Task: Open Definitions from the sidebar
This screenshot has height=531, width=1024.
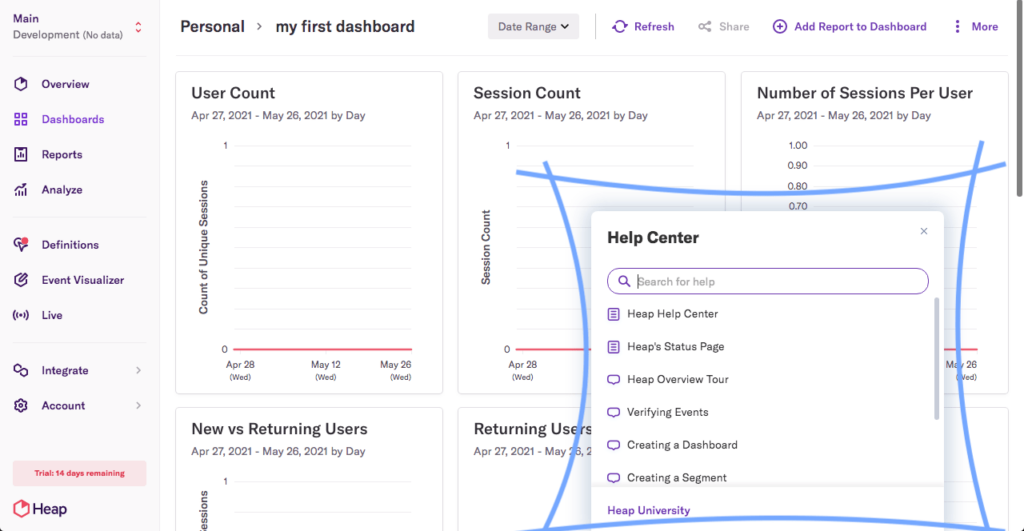Action: click(70, 245)
